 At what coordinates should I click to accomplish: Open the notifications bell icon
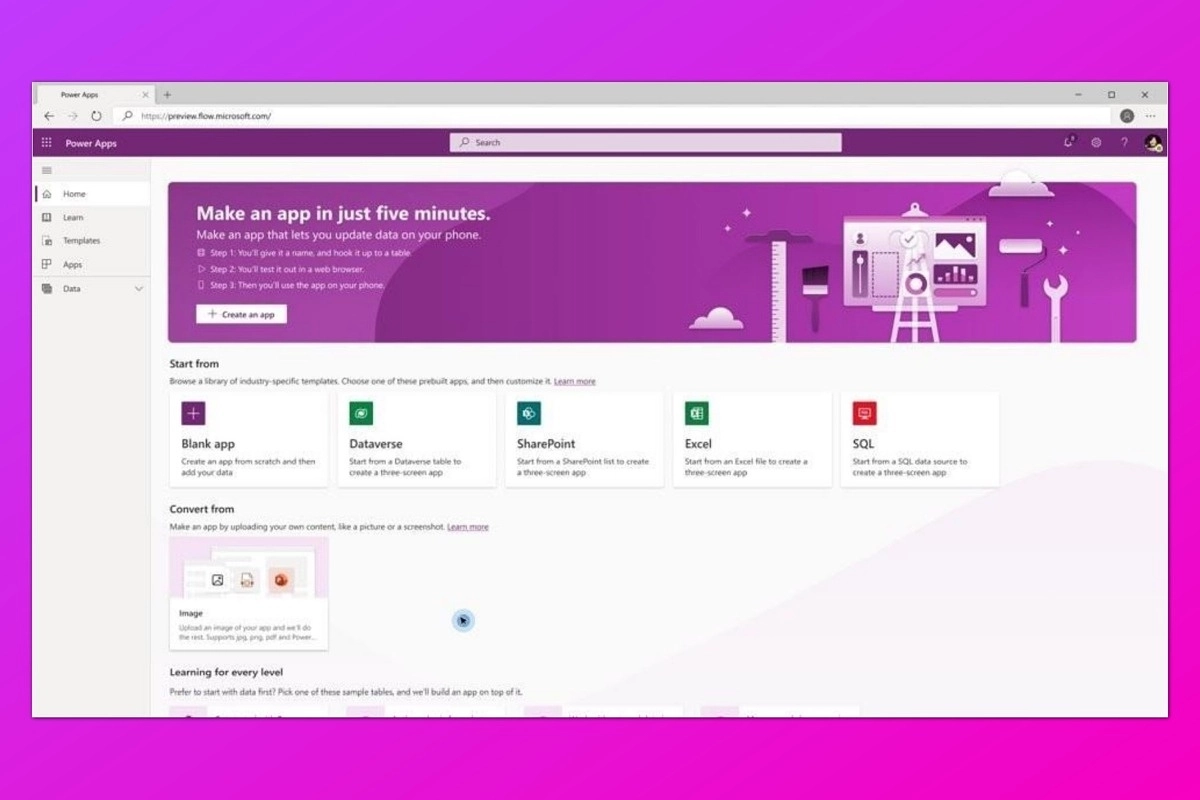tap(1069, 142)
